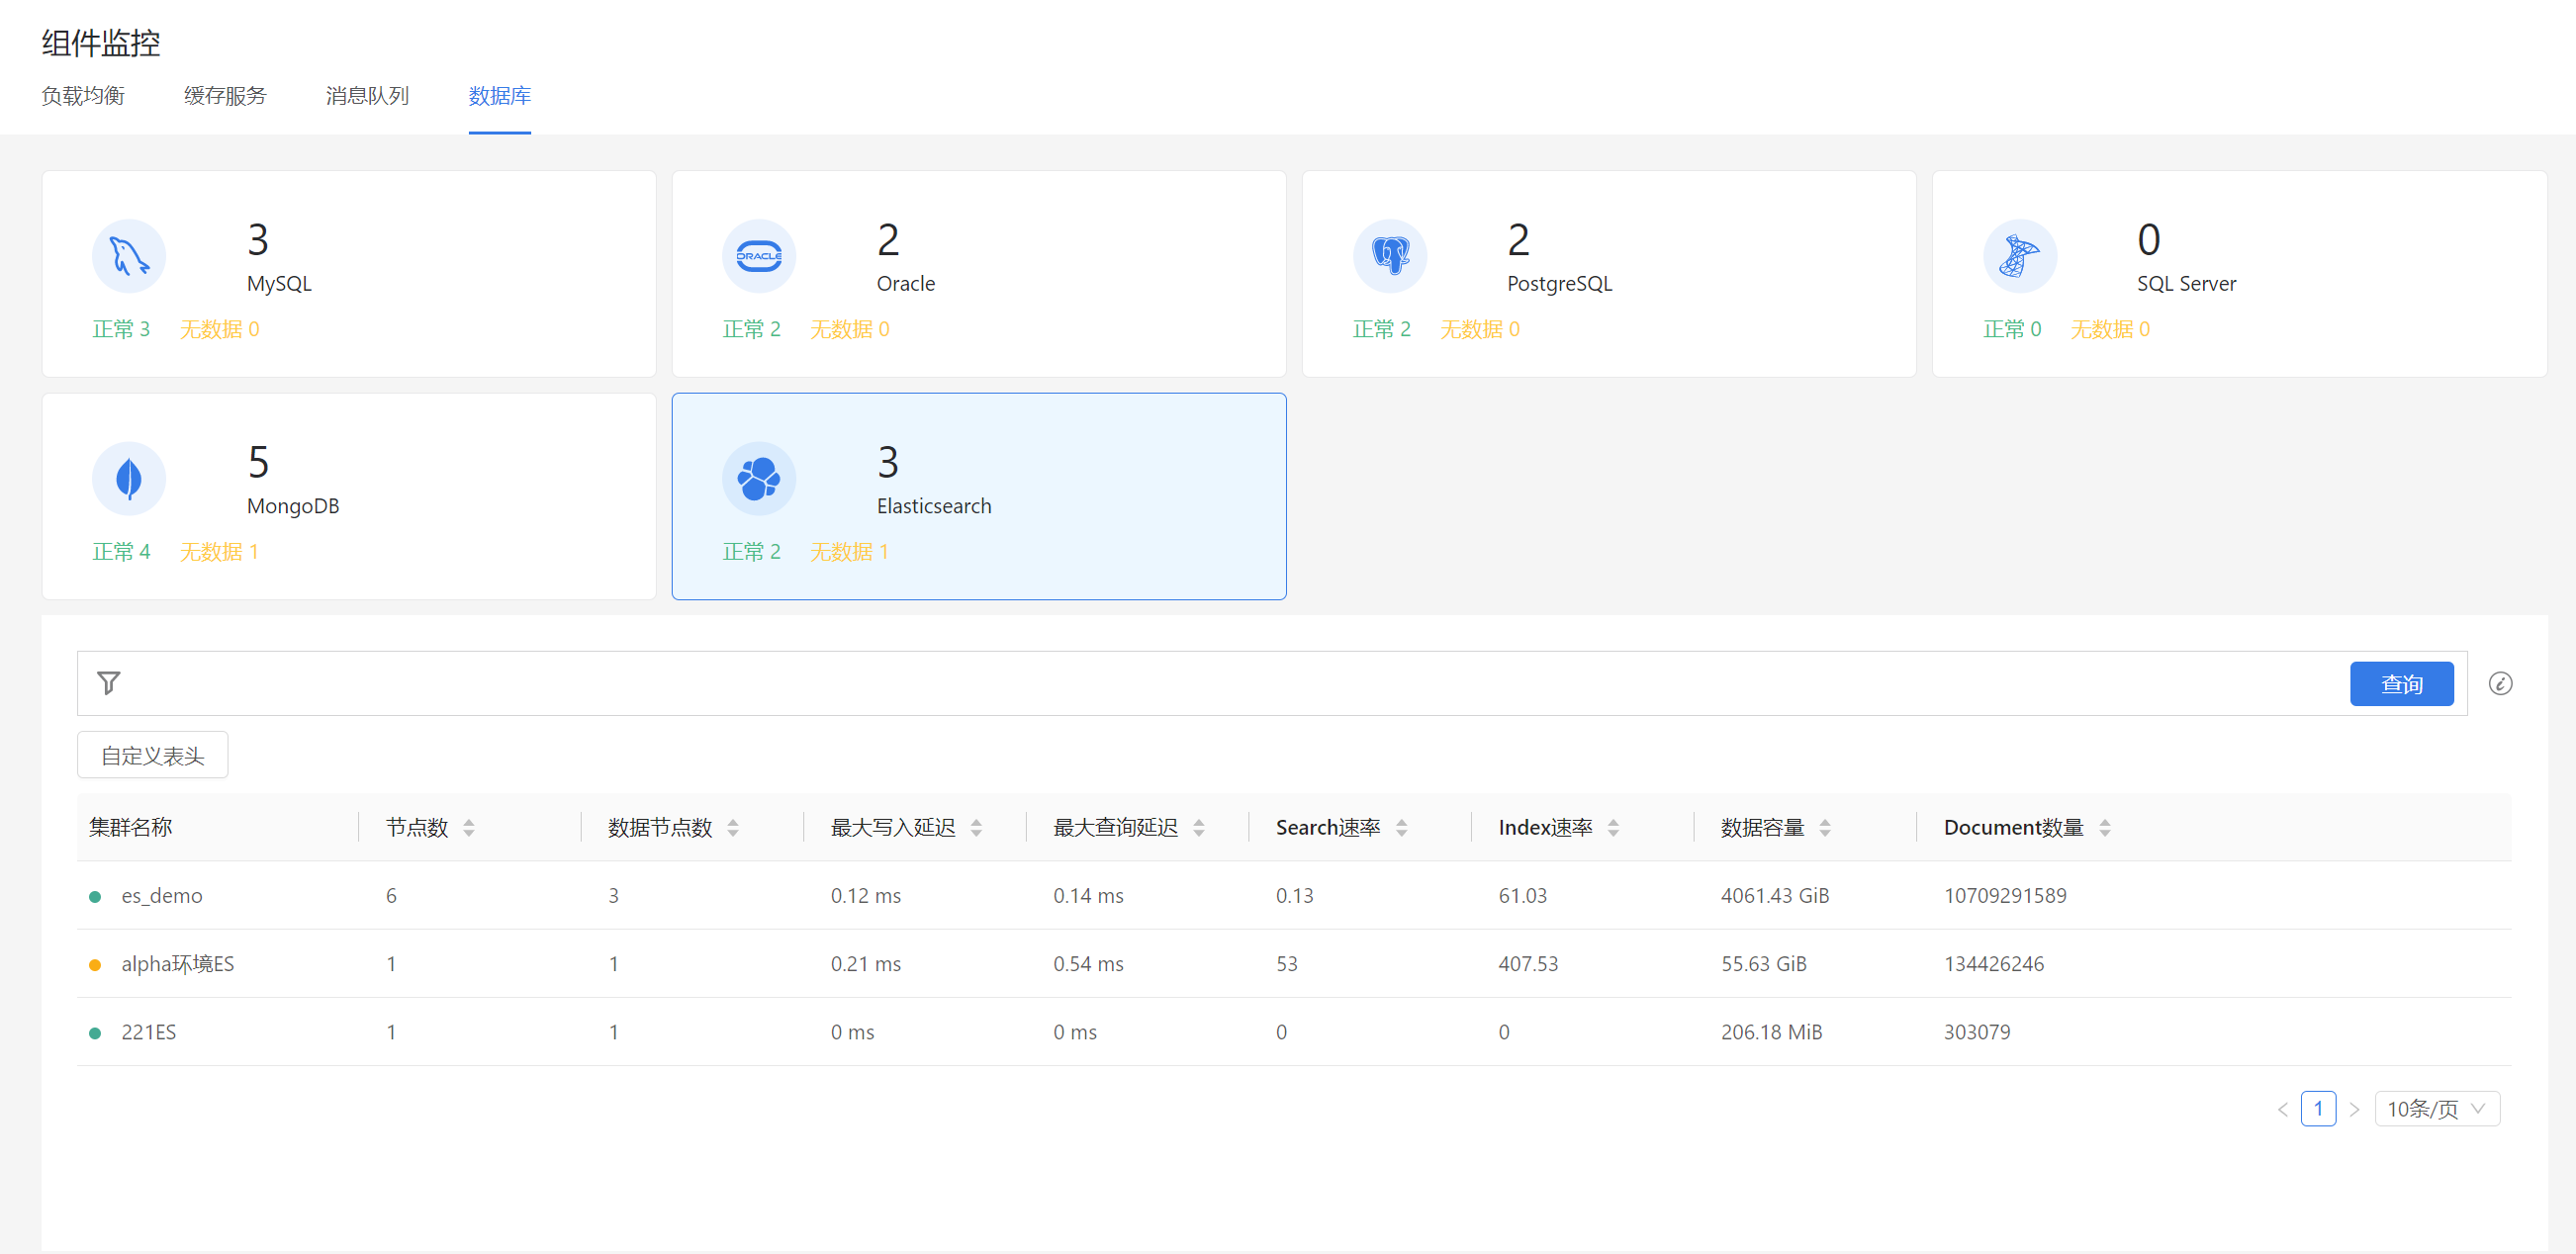Select the PostgreSQL card label

point(1559,283)
